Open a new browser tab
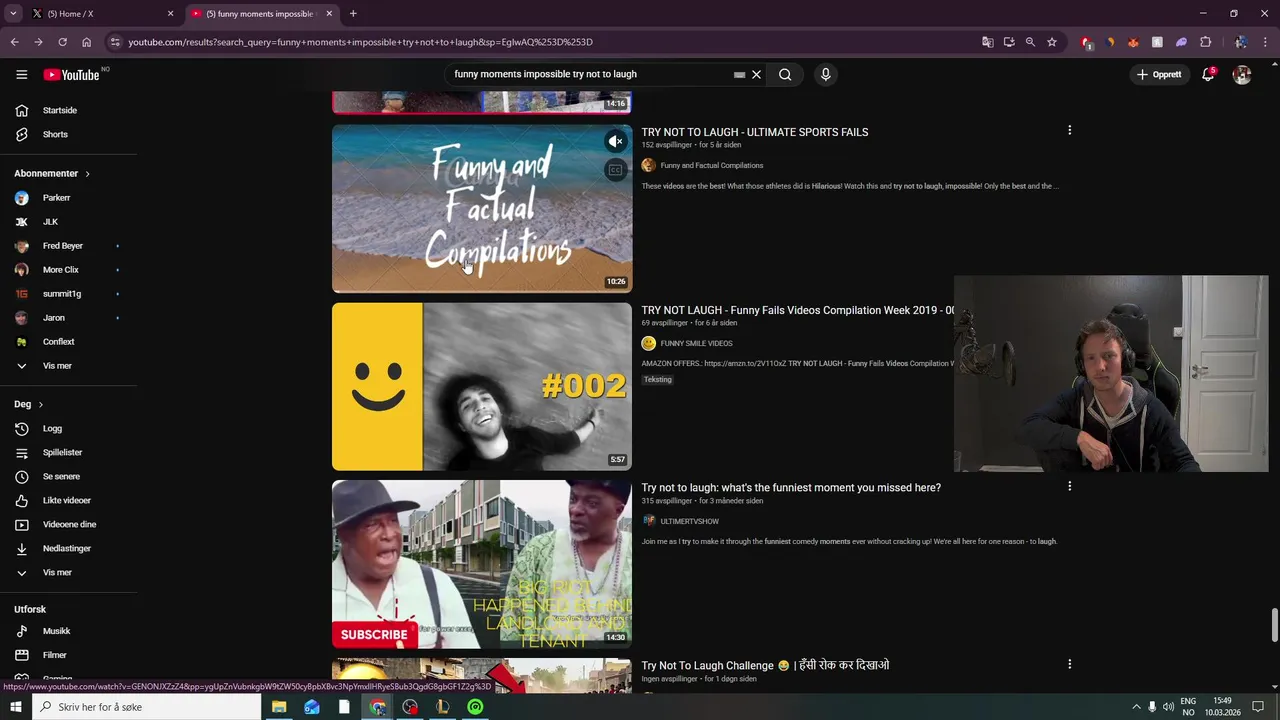The width and height of the screenshot is (1280, 720). (353, 14)
